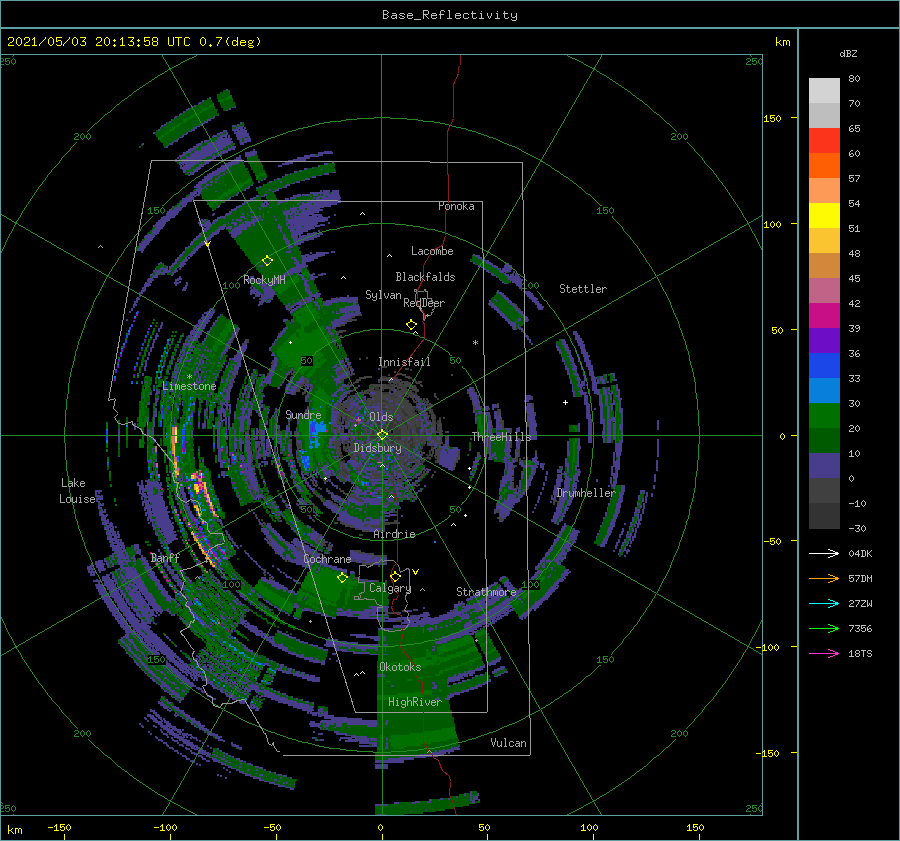900x841 pixels.
Task: Click the yellow diamond marker below RedDeer
Action: [412, 324]
